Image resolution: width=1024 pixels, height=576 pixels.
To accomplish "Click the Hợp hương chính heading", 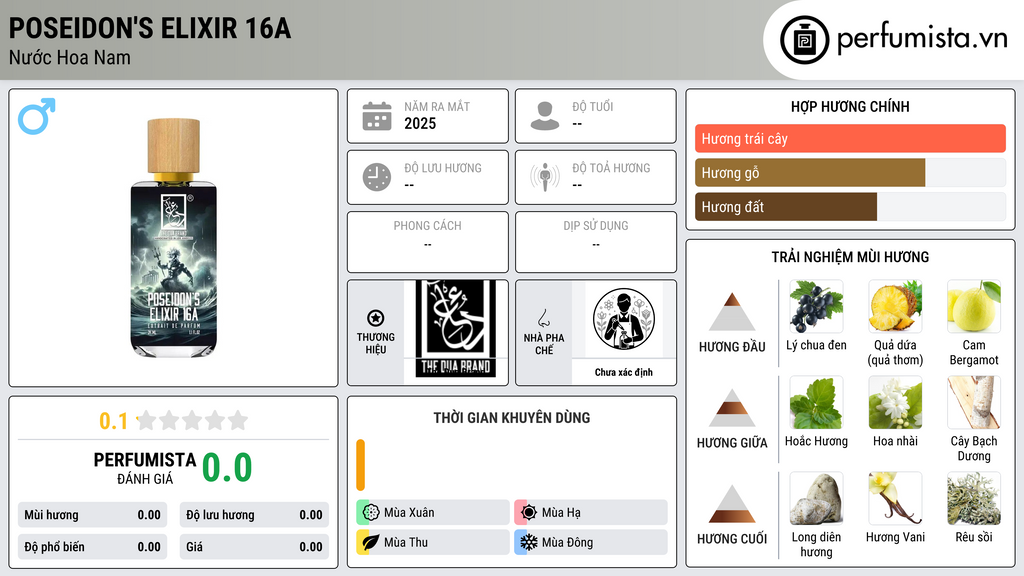I will (850, 106).
